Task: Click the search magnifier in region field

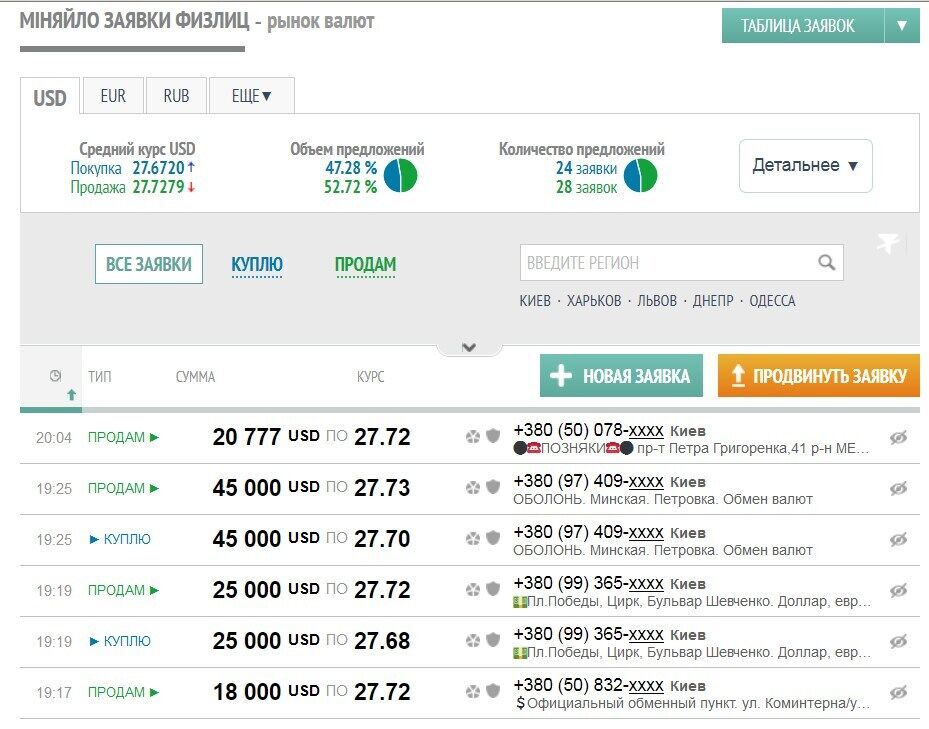Action: point(826,263)
